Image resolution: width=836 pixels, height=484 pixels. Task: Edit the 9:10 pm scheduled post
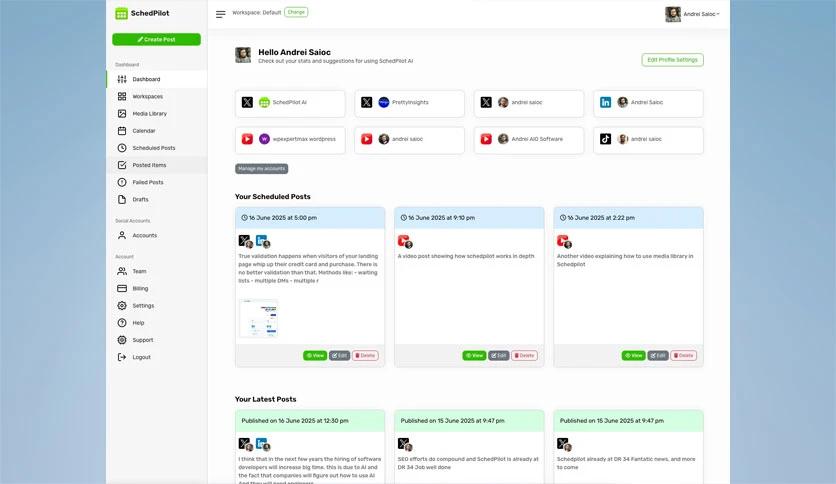[499, 356]
